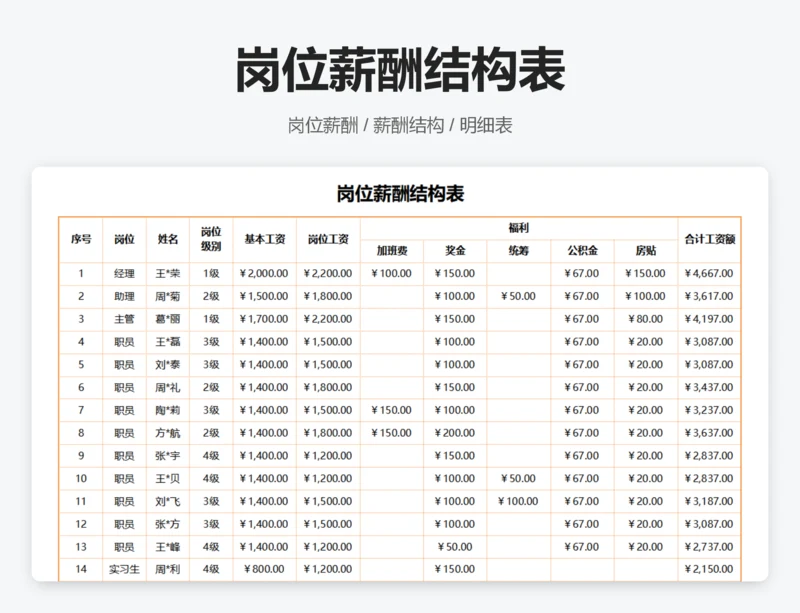
Task: Click basic salary ¥1,700.00 in row 3
Action: click(x=265, y=319)
